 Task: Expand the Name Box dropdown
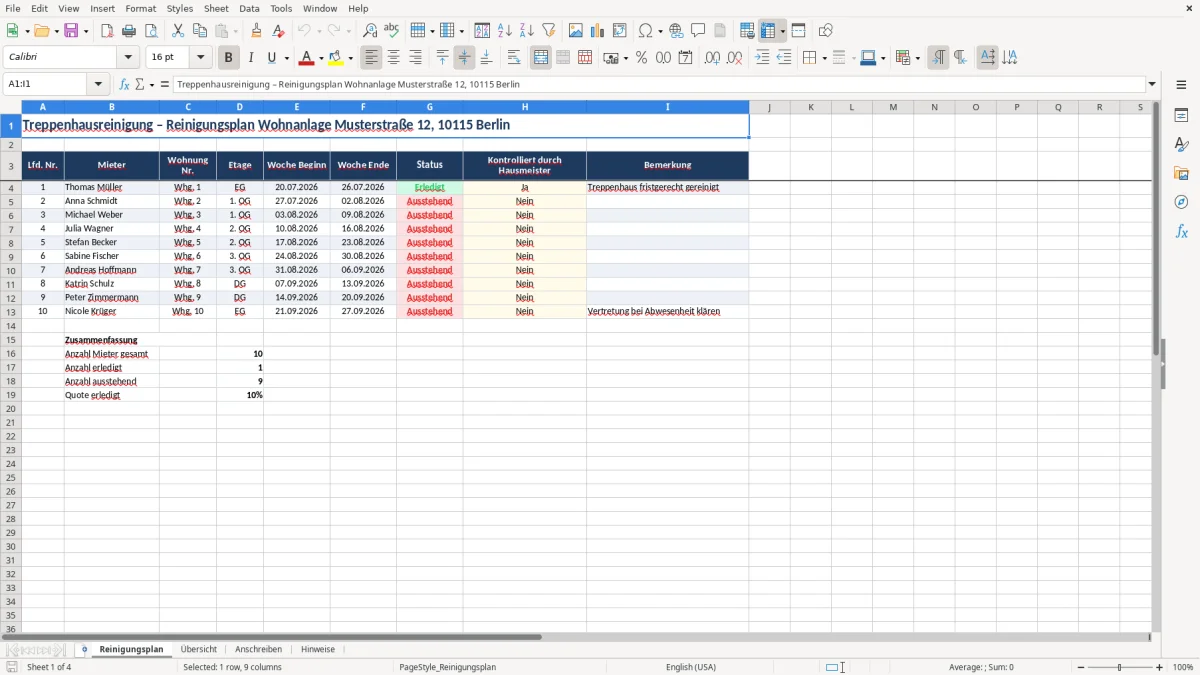click(x=98, y=85)
